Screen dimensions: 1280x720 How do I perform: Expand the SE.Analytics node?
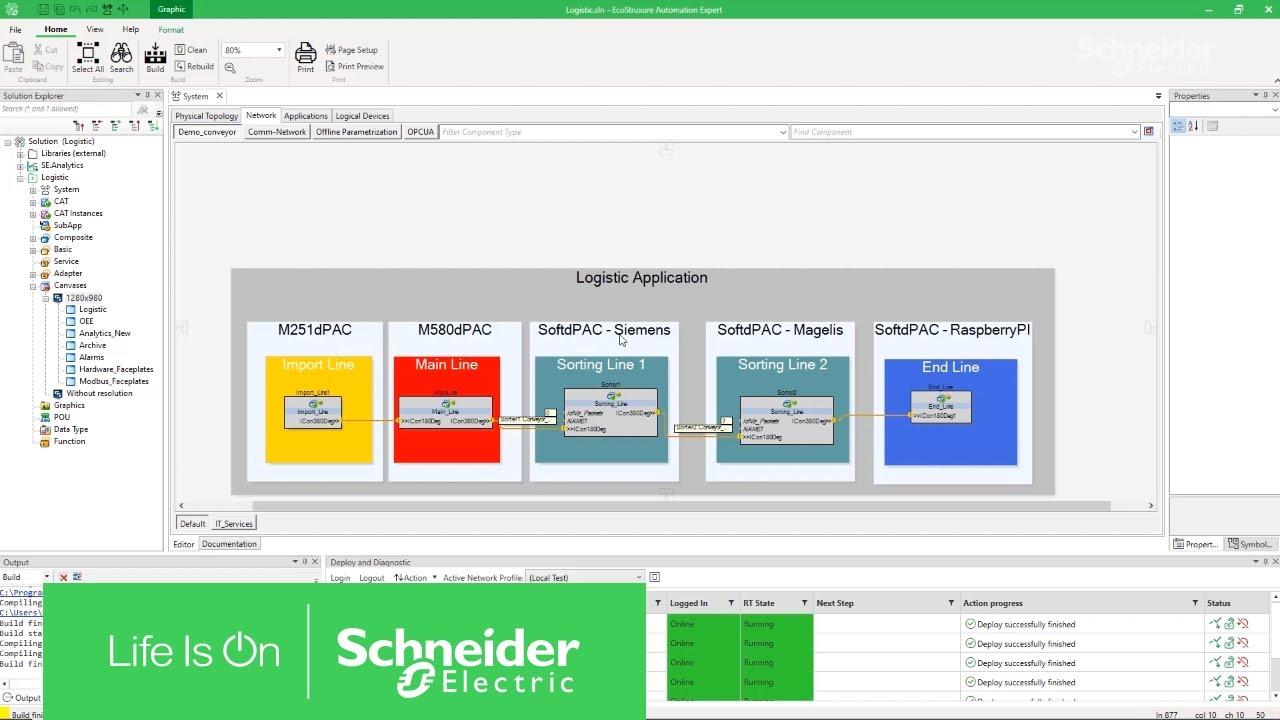(x=20, y=166)
